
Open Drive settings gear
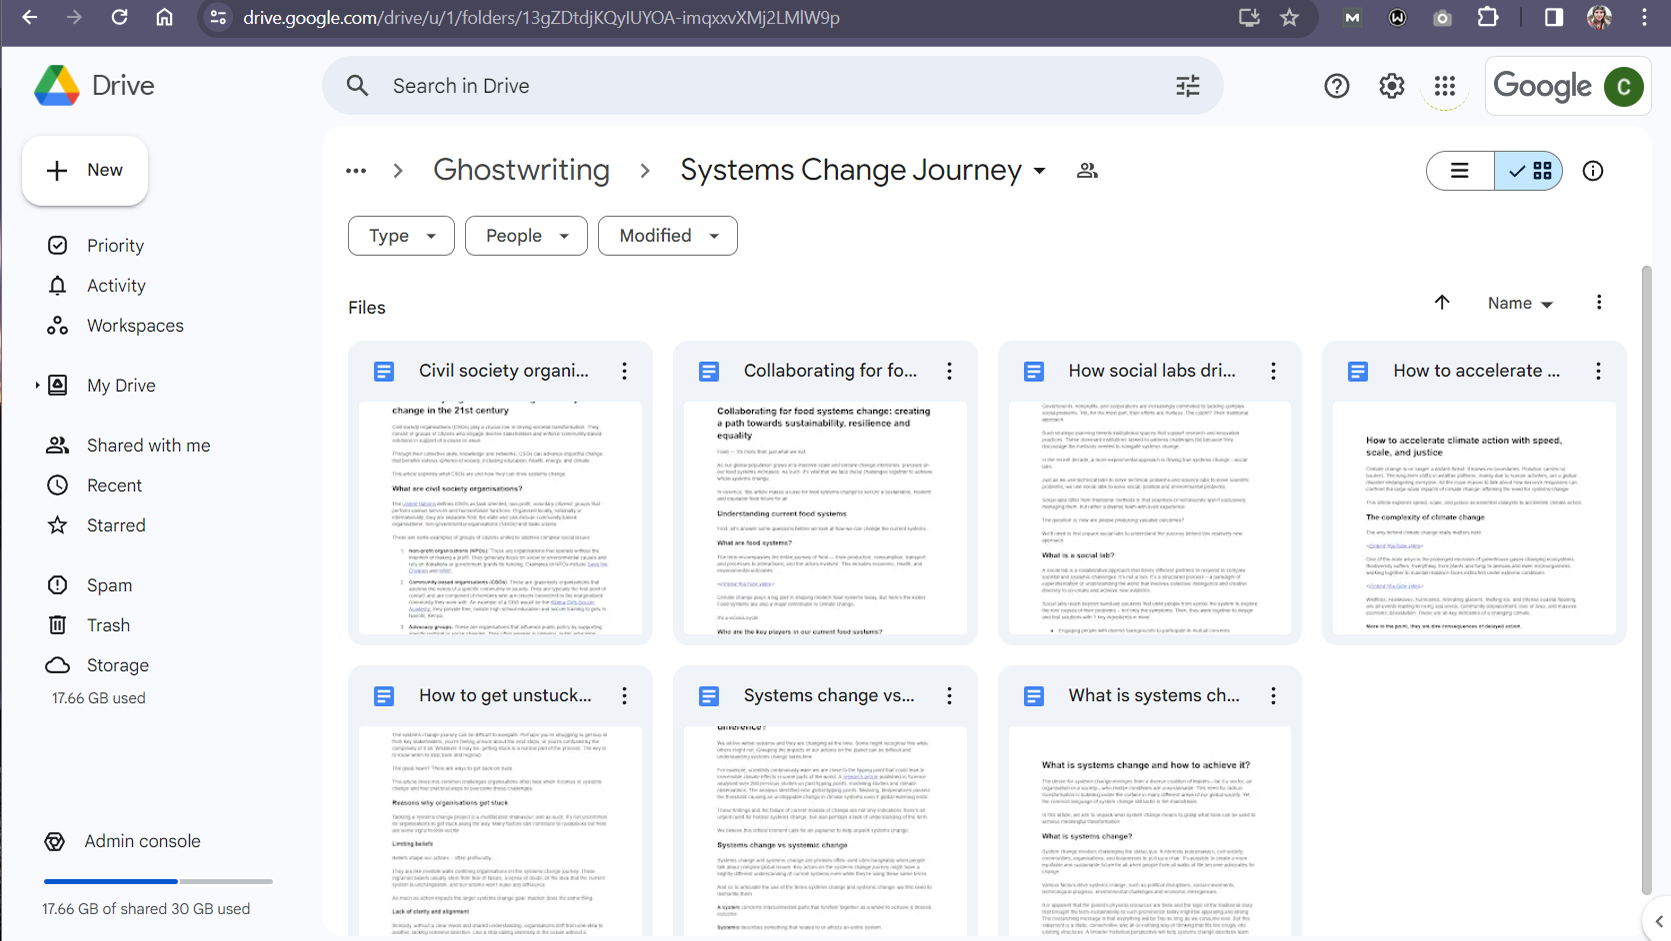pyautogui.click(x=1391, y=86)
